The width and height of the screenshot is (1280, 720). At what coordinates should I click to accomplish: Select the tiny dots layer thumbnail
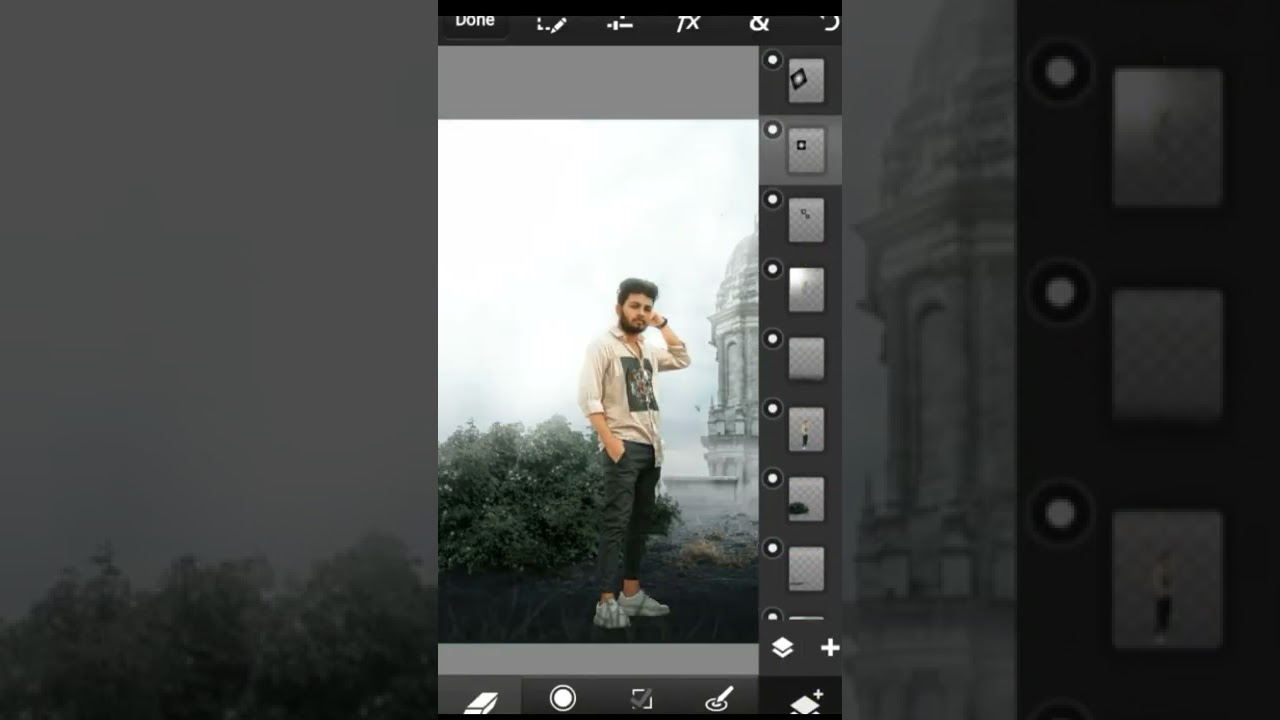click(806, 219)
